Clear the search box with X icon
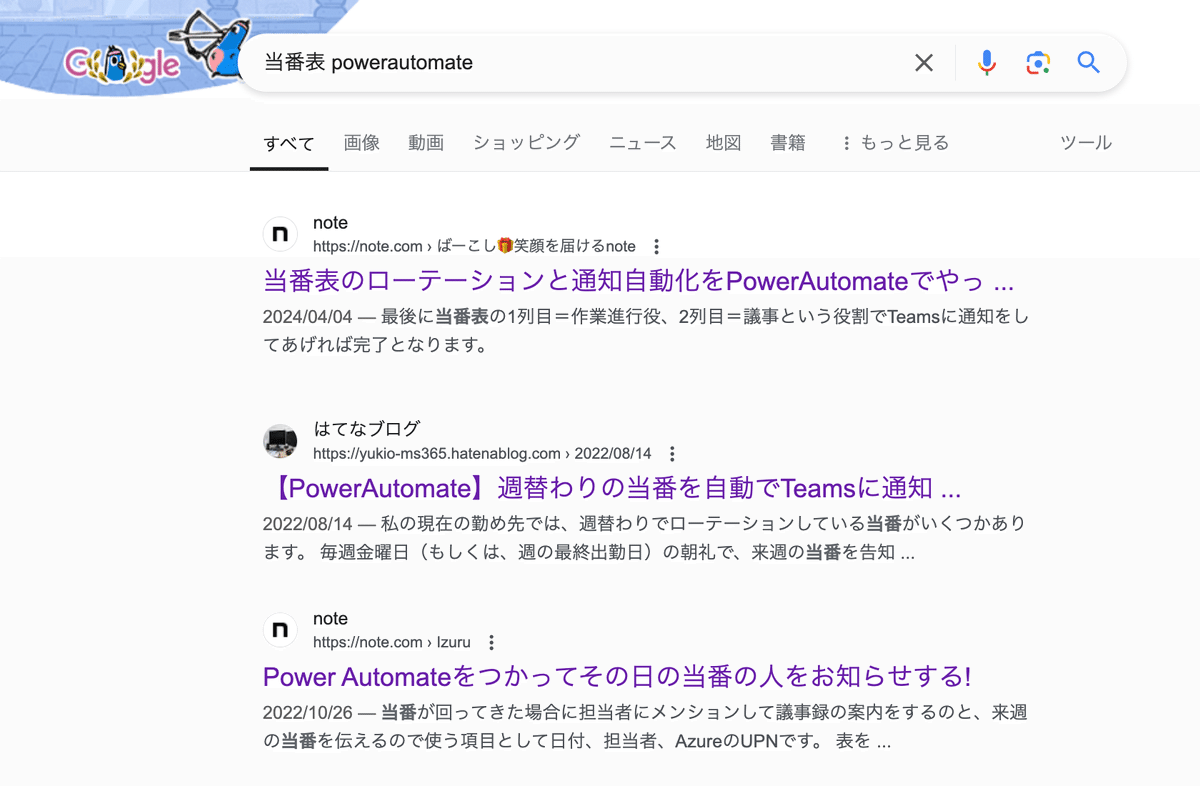This screenshot has height=786, width=1200. 924,63
